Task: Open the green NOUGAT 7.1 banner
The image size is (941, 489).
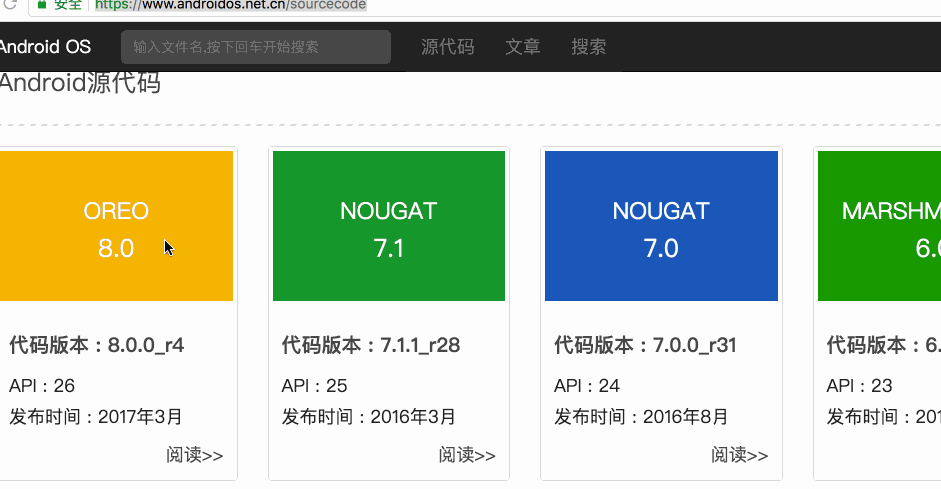Action: 389,226
